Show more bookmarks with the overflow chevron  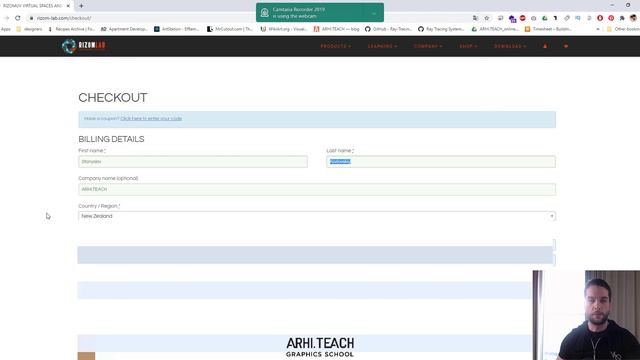tap(598, 29)
